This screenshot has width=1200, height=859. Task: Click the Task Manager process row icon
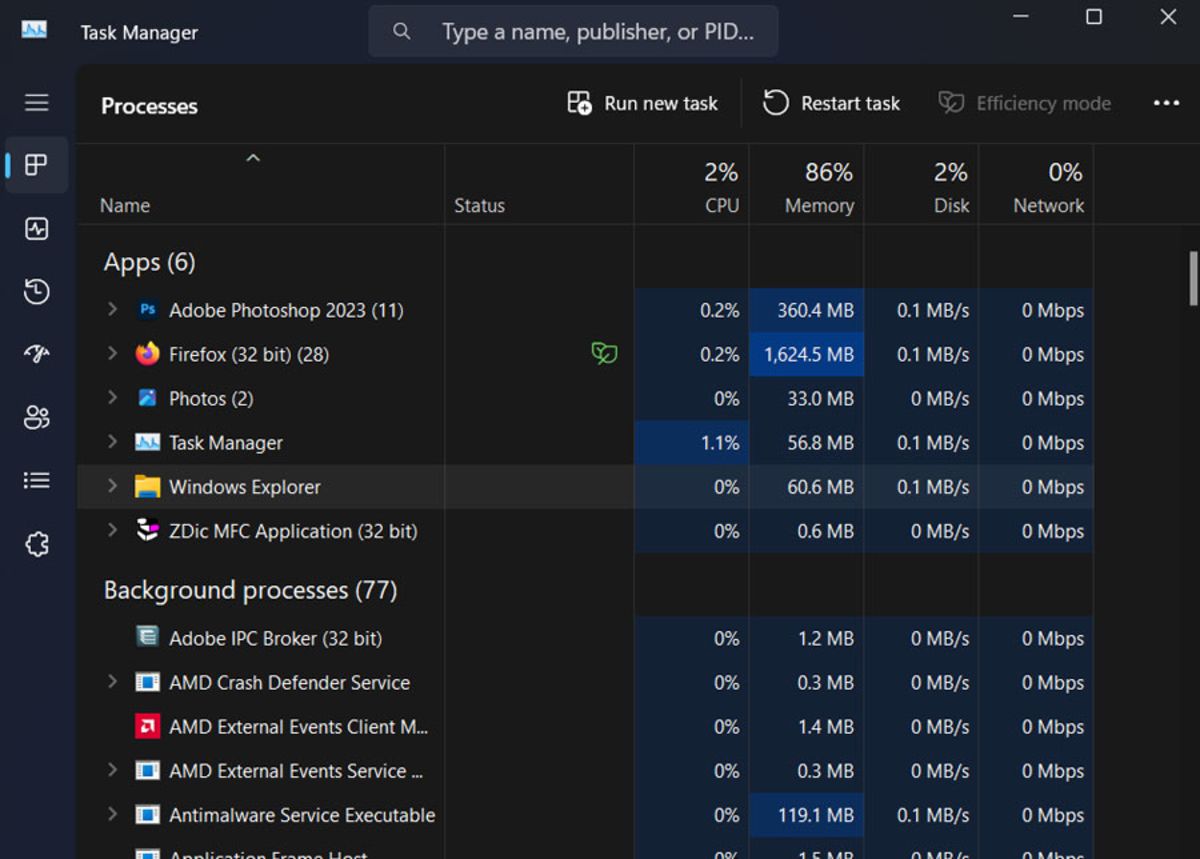tap(147, 442)
